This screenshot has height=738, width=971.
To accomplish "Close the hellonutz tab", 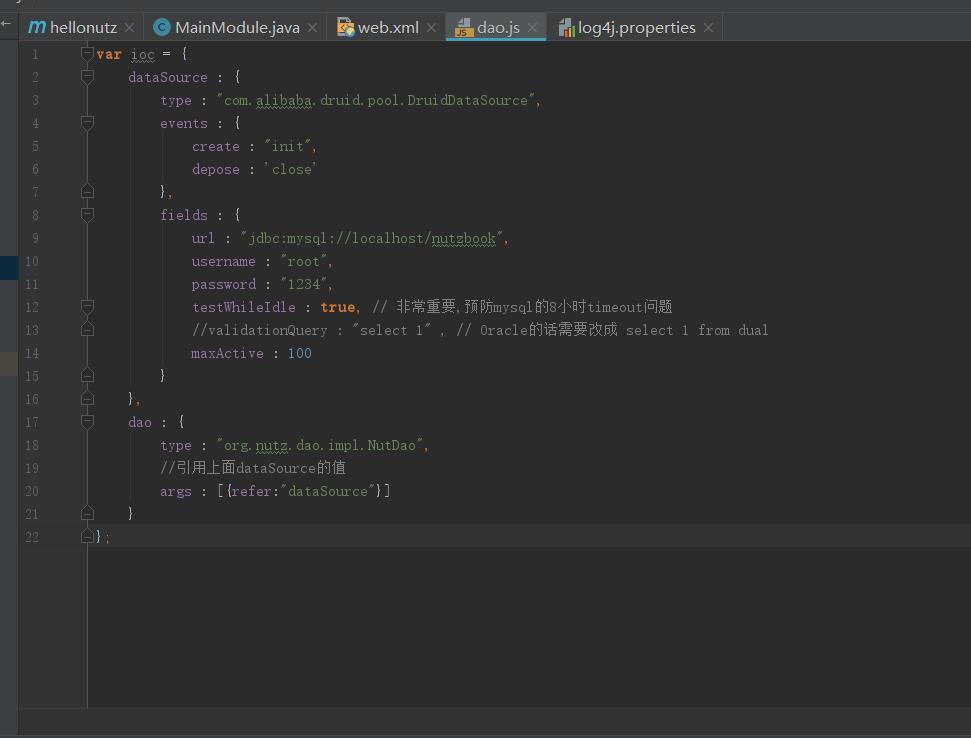I will [x=129, y=28].
